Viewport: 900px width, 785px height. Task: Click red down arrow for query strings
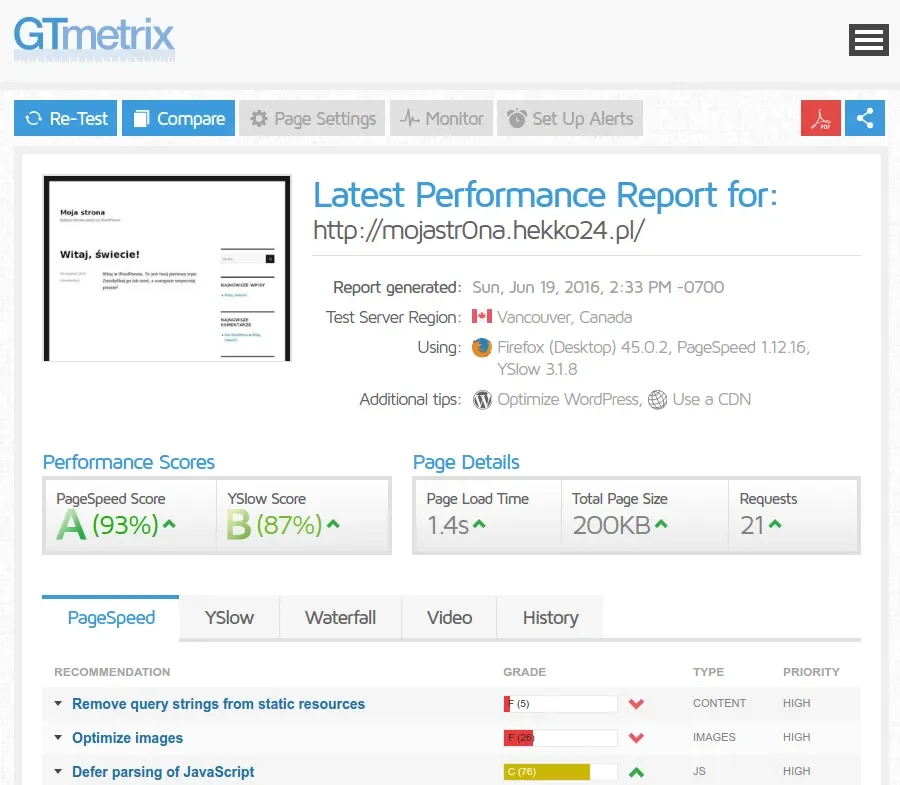(636, 704)
